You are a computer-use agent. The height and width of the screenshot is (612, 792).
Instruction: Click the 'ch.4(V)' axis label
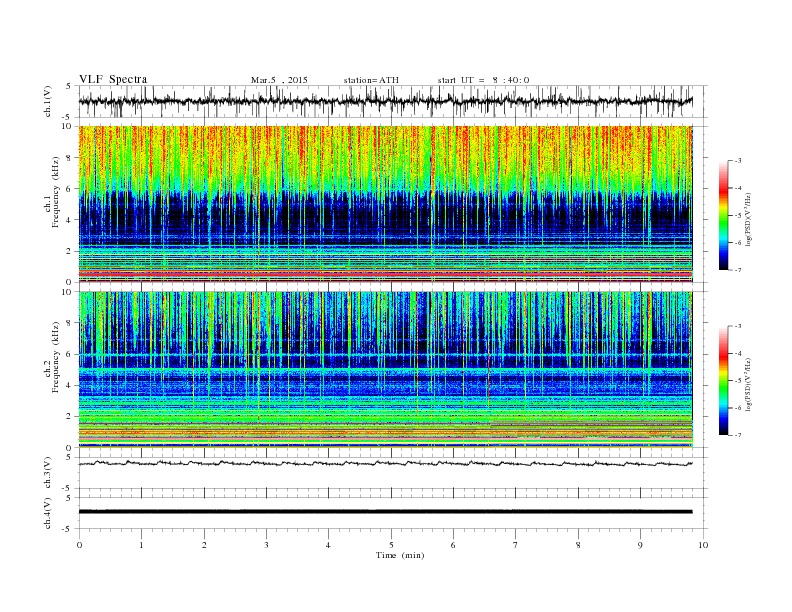(x=48, y=513)
